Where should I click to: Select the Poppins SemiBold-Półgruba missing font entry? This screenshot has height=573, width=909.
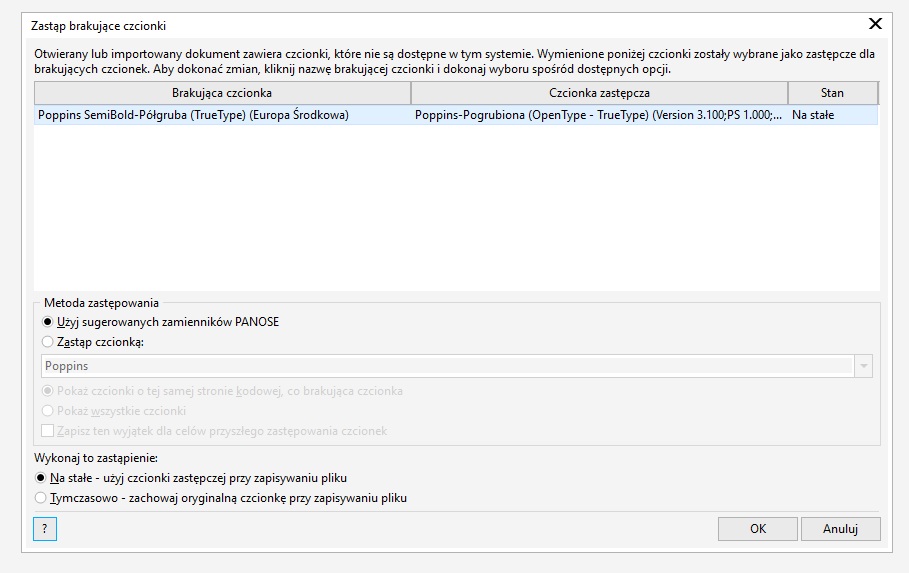tap(193, 115)
